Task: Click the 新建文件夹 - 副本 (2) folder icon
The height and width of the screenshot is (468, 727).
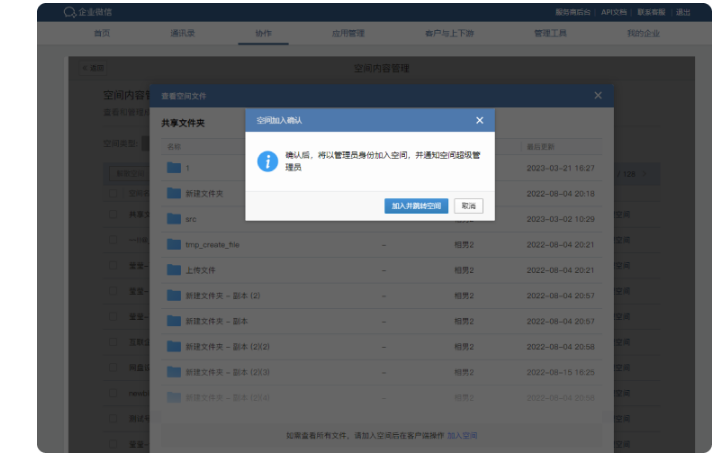Action: tap(174, 295)
